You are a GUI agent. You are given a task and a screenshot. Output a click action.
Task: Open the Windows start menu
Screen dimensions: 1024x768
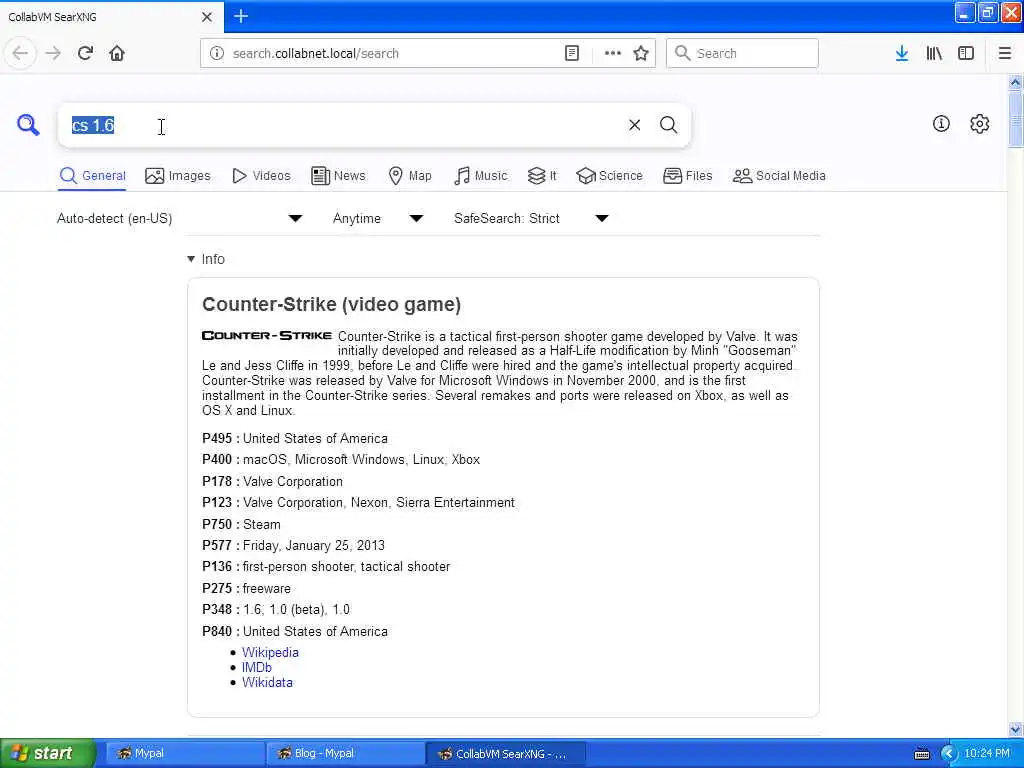pos(47,753)
